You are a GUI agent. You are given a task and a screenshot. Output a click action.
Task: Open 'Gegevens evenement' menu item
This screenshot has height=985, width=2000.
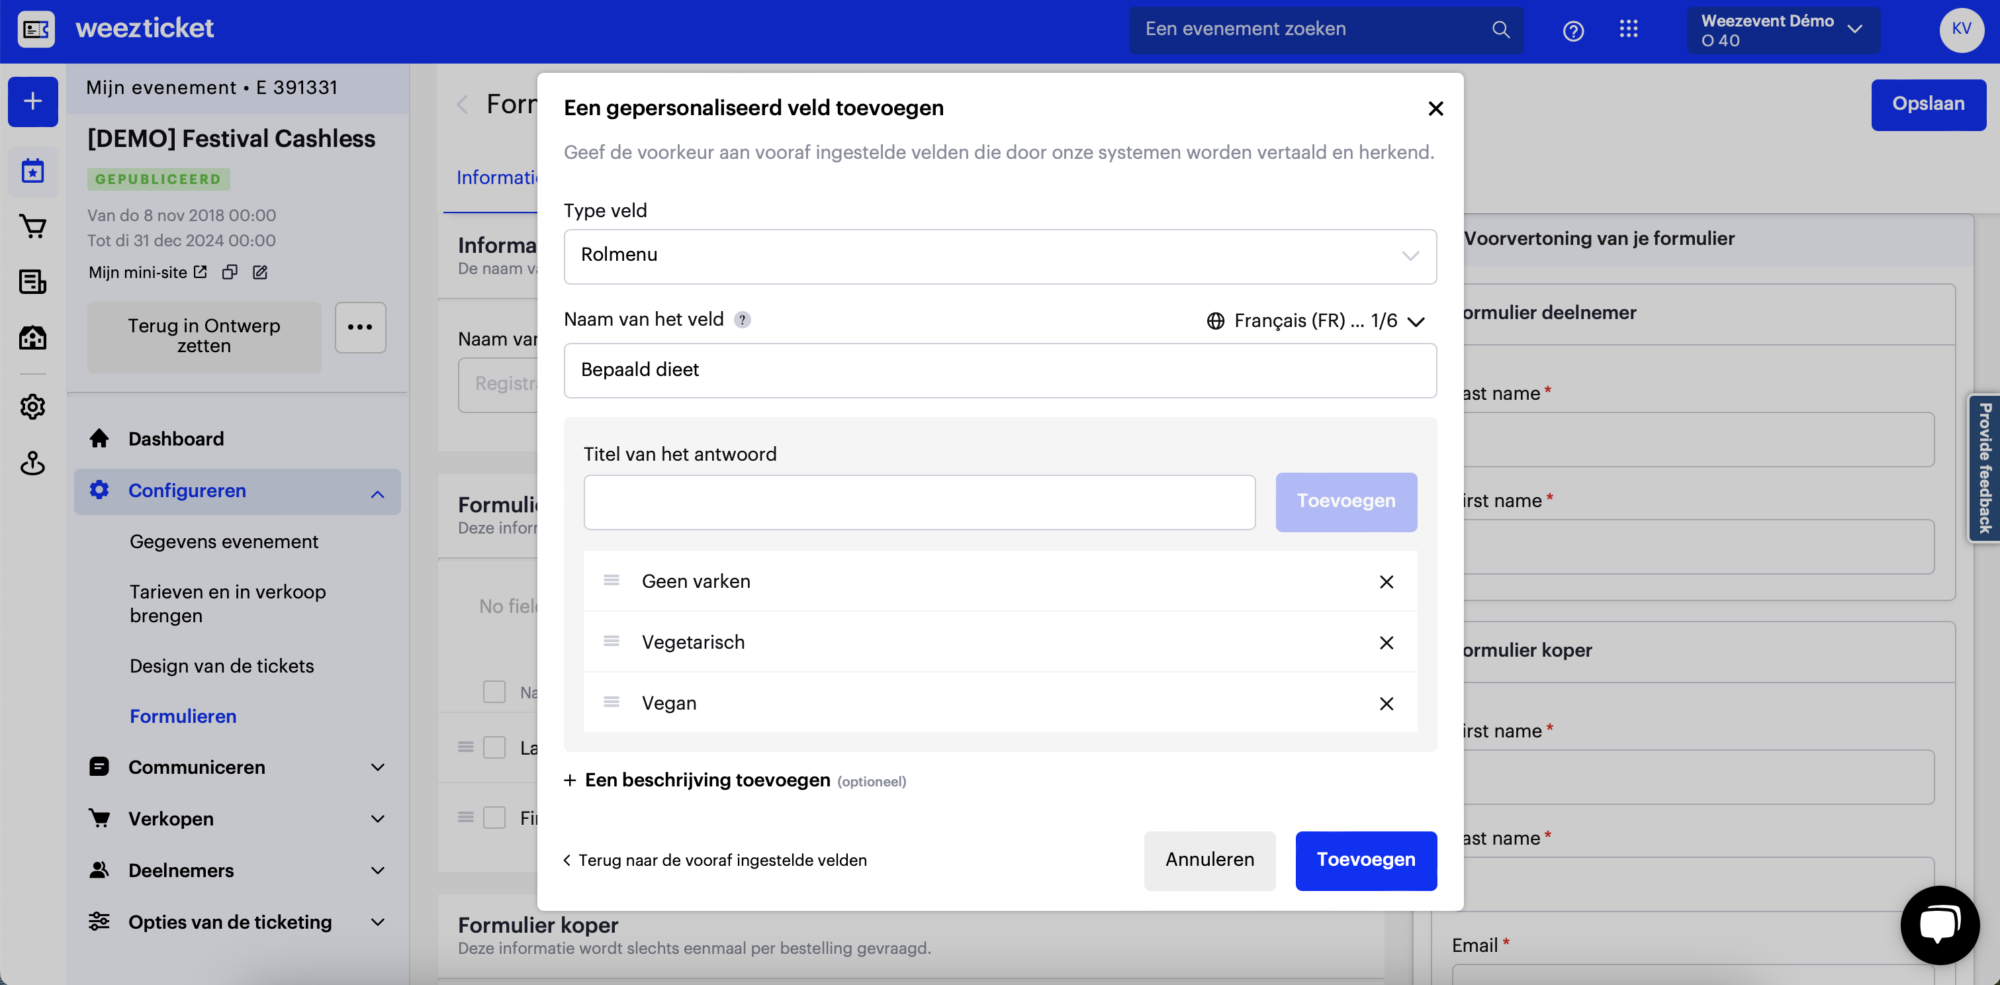click(x=224, y=542)
